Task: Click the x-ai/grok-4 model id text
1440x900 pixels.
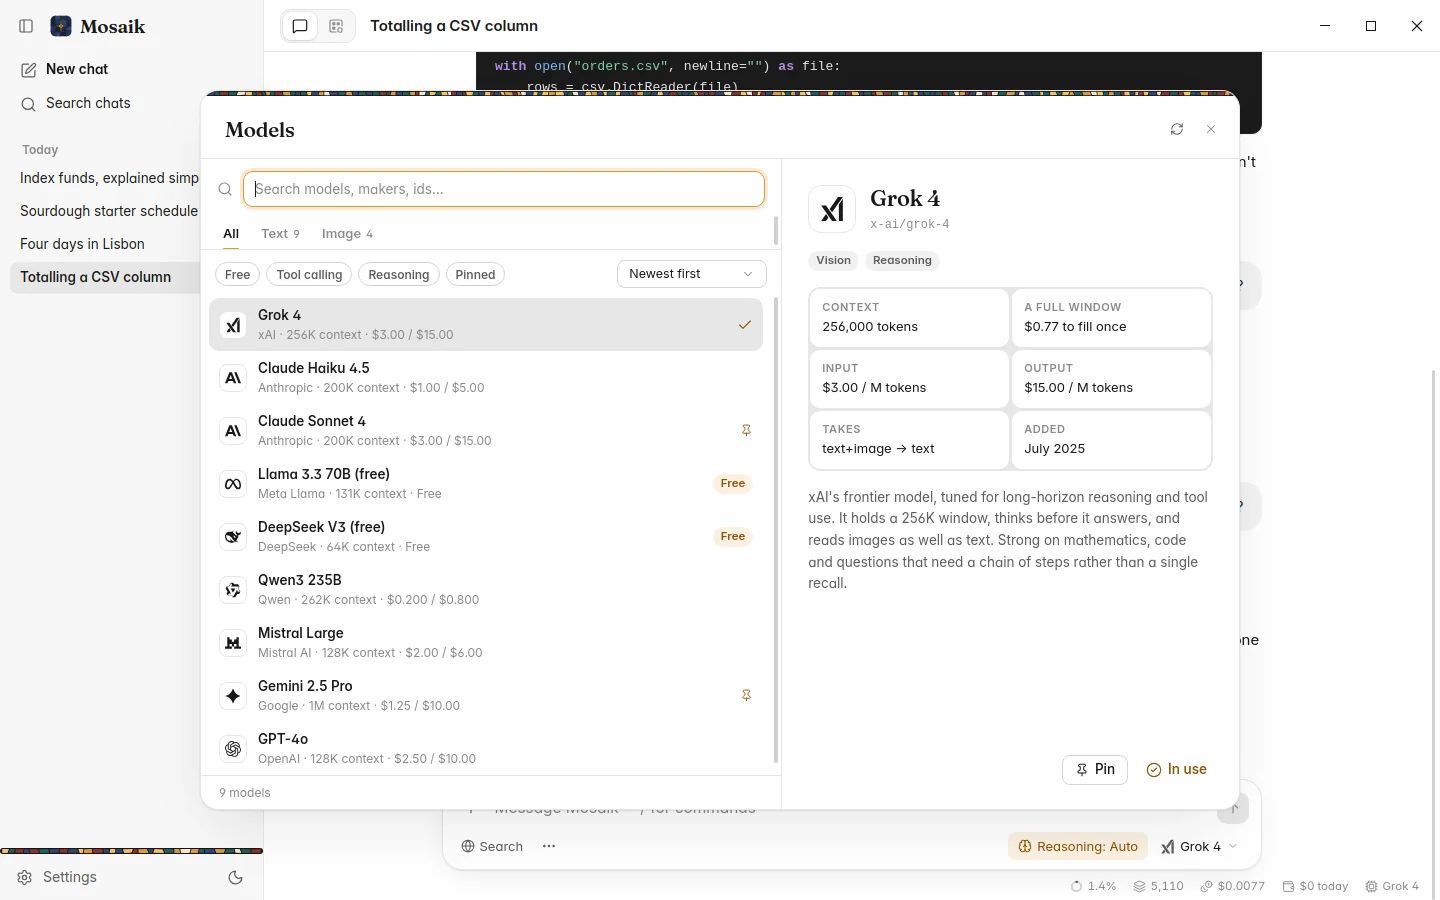Action: coord(910,224)
